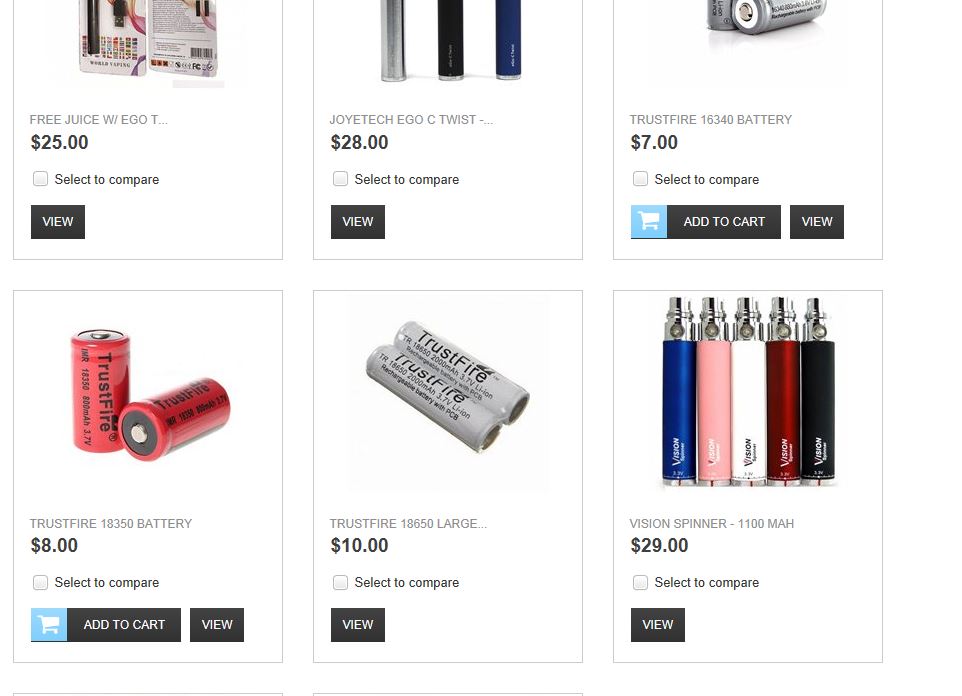Enable compare for TrustFire 18350 Battery
This screenshot has height=696, width=962.
click(x=40, y=582)
